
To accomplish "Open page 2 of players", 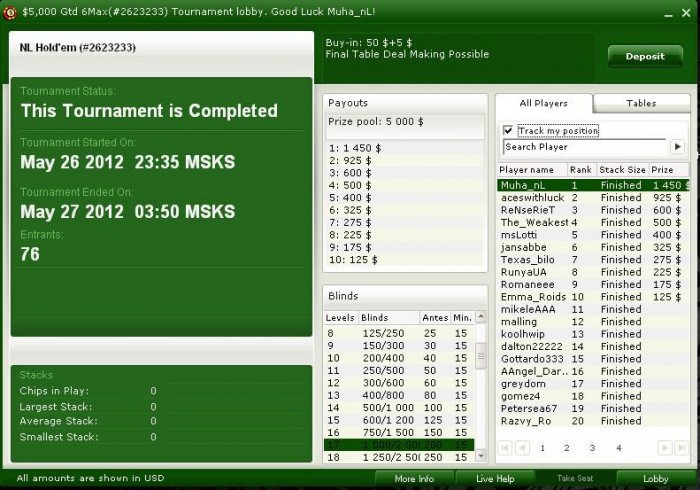I will coord(567,448).
